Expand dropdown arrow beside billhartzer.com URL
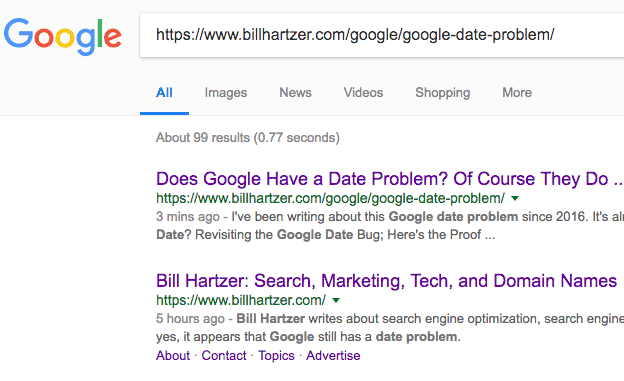 coord(336,300)
